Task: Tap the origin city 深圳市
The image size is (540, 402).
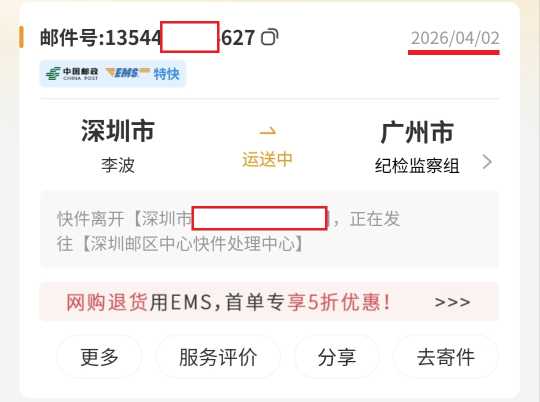Action: tap(118, 131)
